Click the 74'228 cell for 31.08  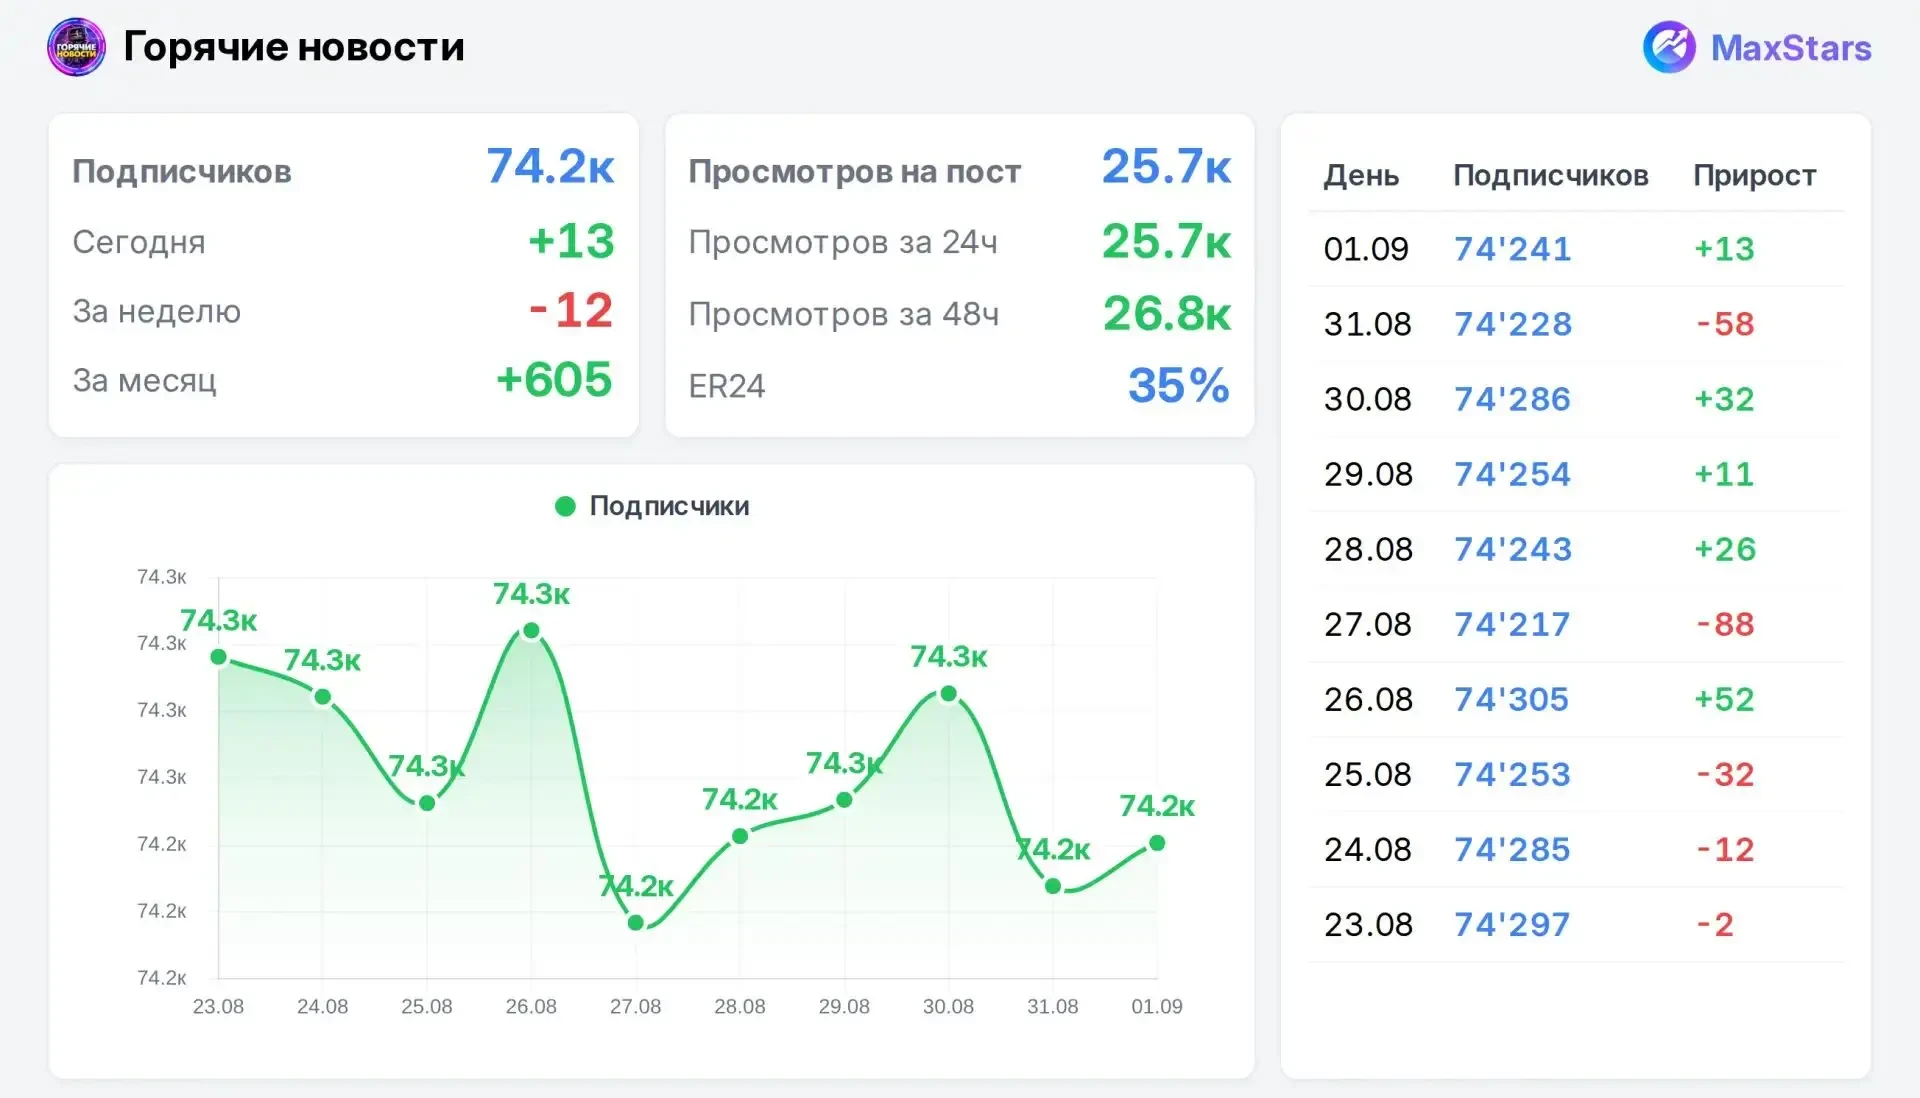tap(1513, 324)
